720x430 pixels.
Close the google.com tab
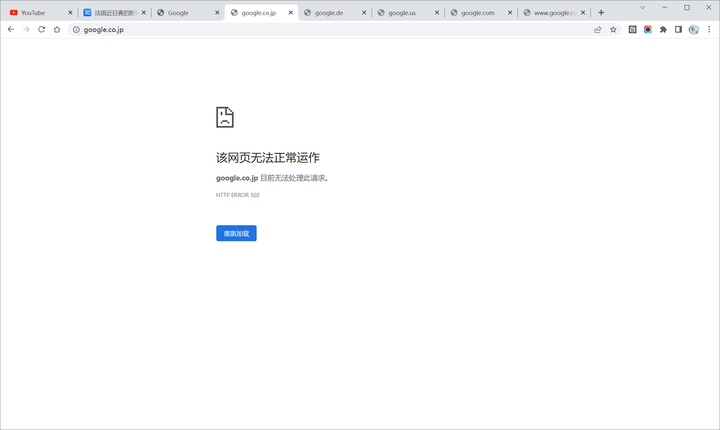(x=510, y=13)
